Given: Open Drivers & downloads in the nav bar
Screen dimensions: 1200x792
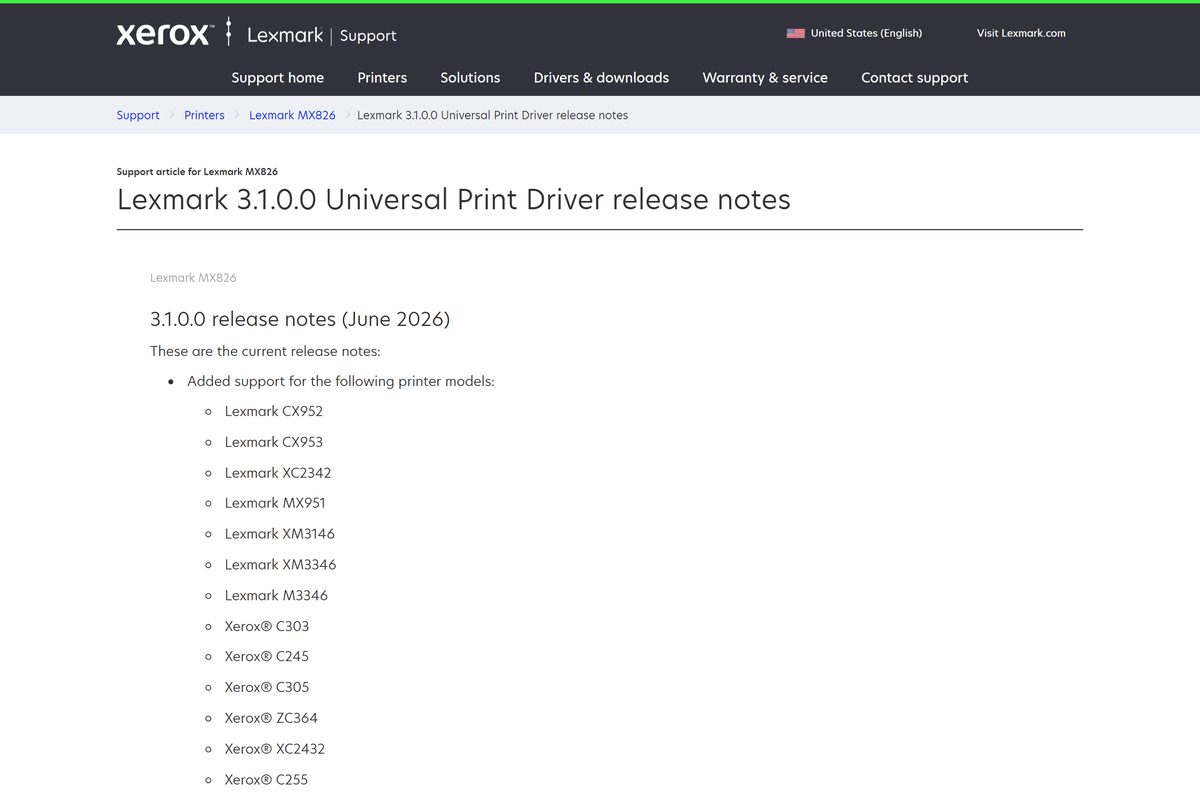Looking at the screenshot, I should click(x=601, y=77).
